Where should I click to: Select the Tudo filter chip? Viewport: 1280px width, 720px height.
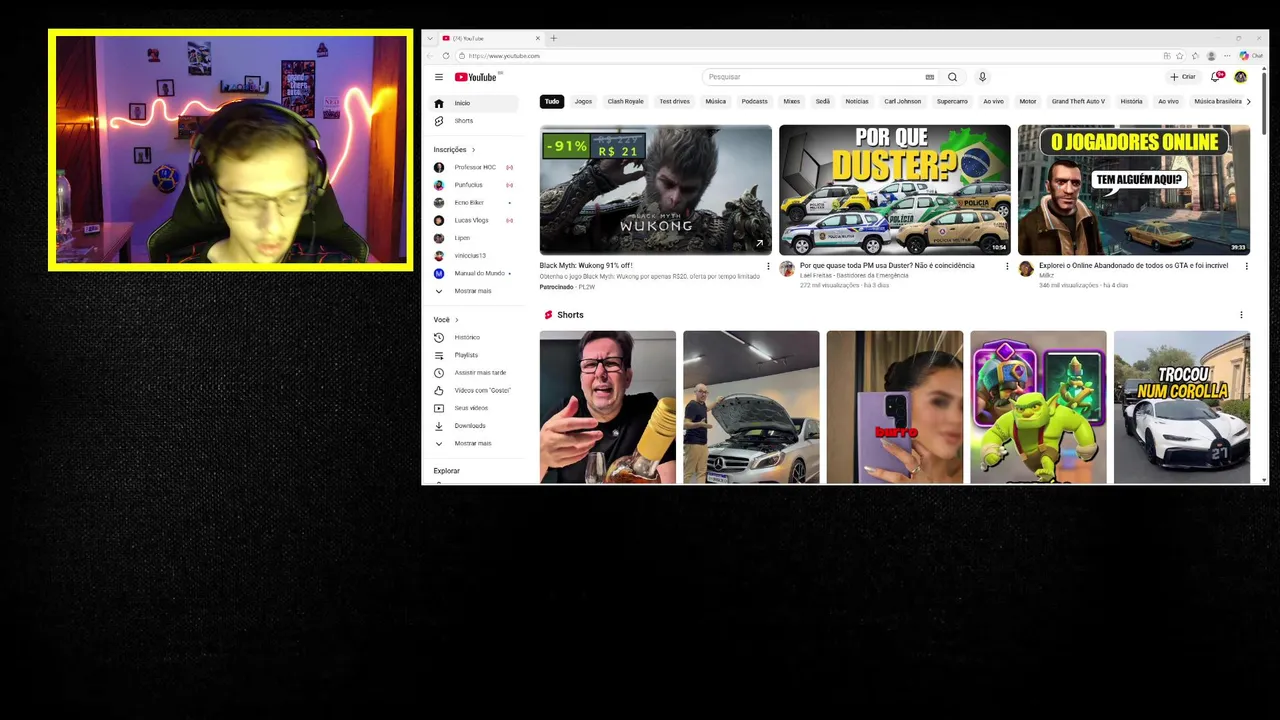coord(552,101)
